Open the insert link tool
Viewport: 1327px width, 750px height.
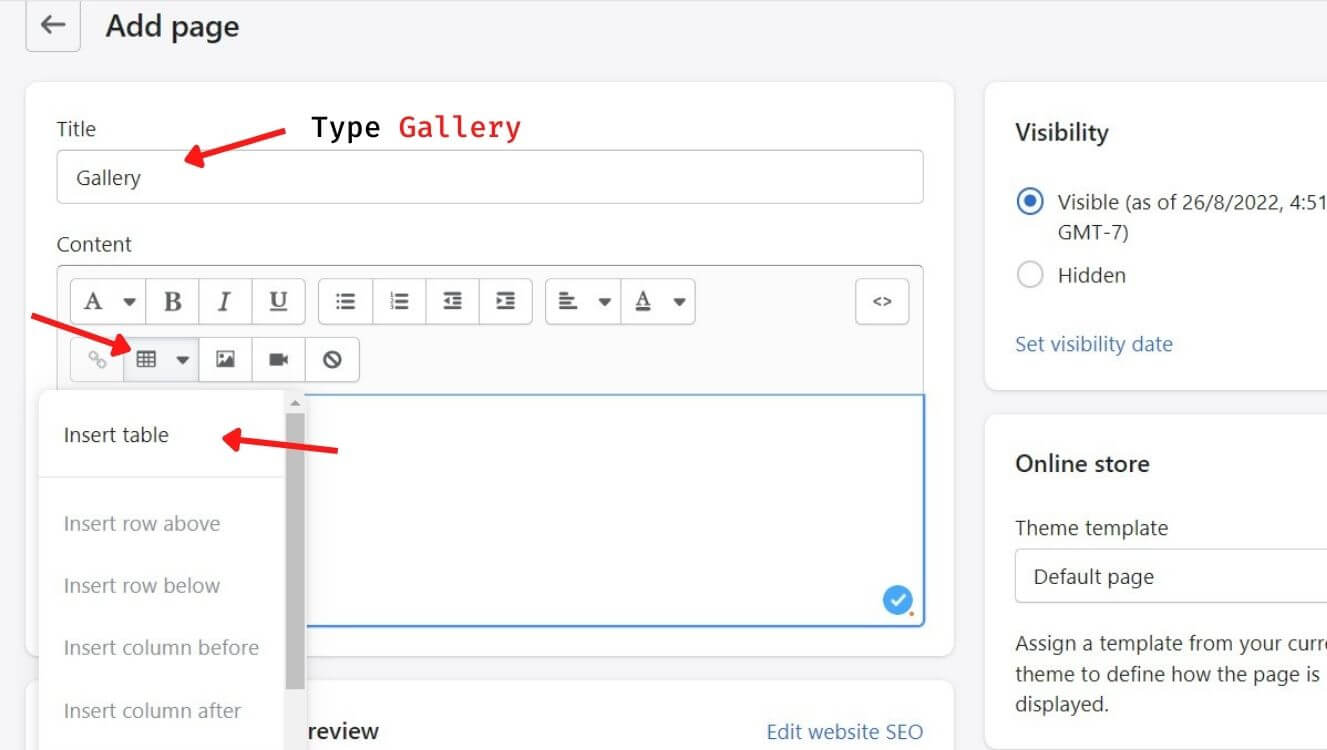tap(97, 359)
